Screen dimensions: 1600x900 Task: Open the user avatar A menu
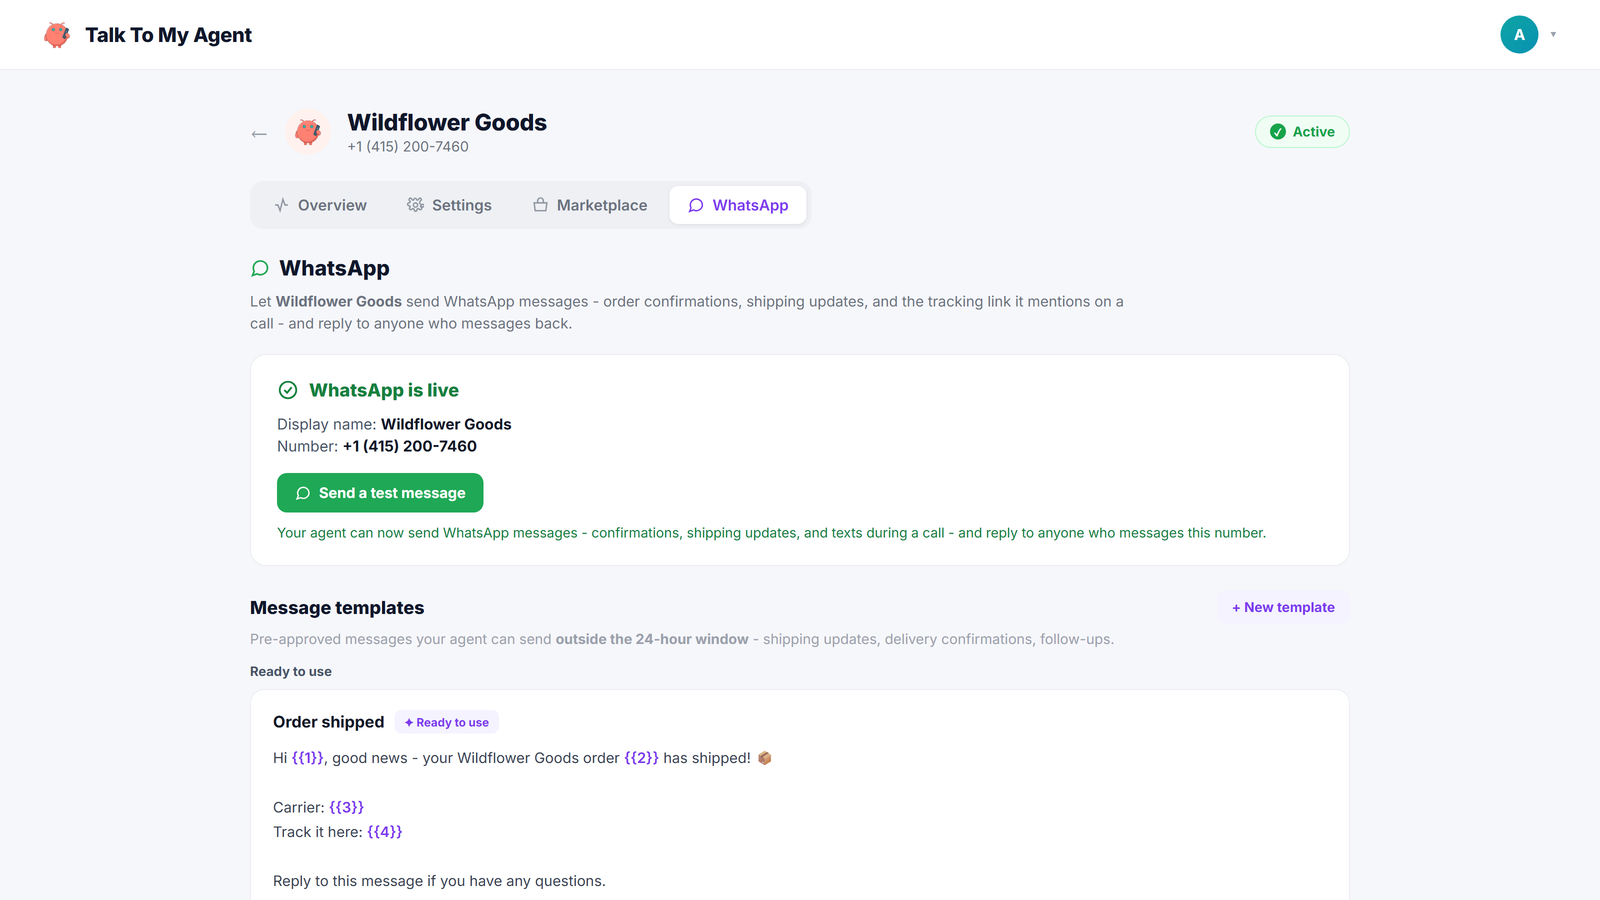1519,35
